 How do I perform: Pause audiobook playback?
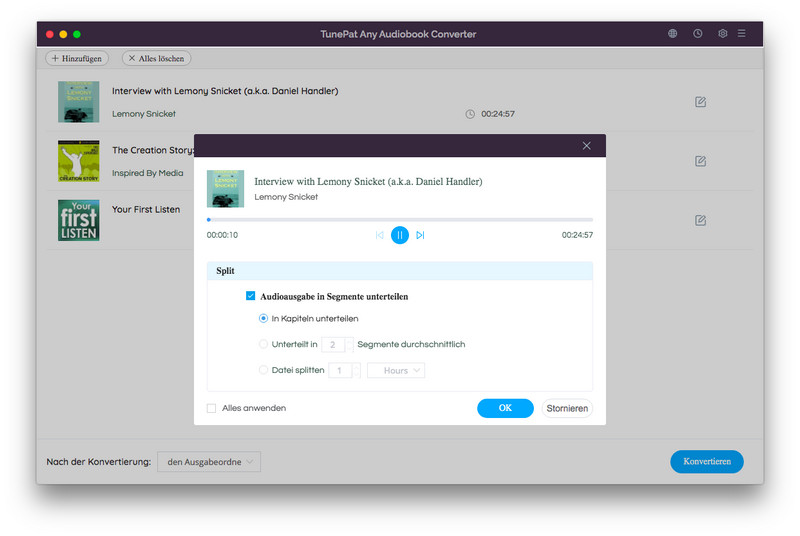400,235
